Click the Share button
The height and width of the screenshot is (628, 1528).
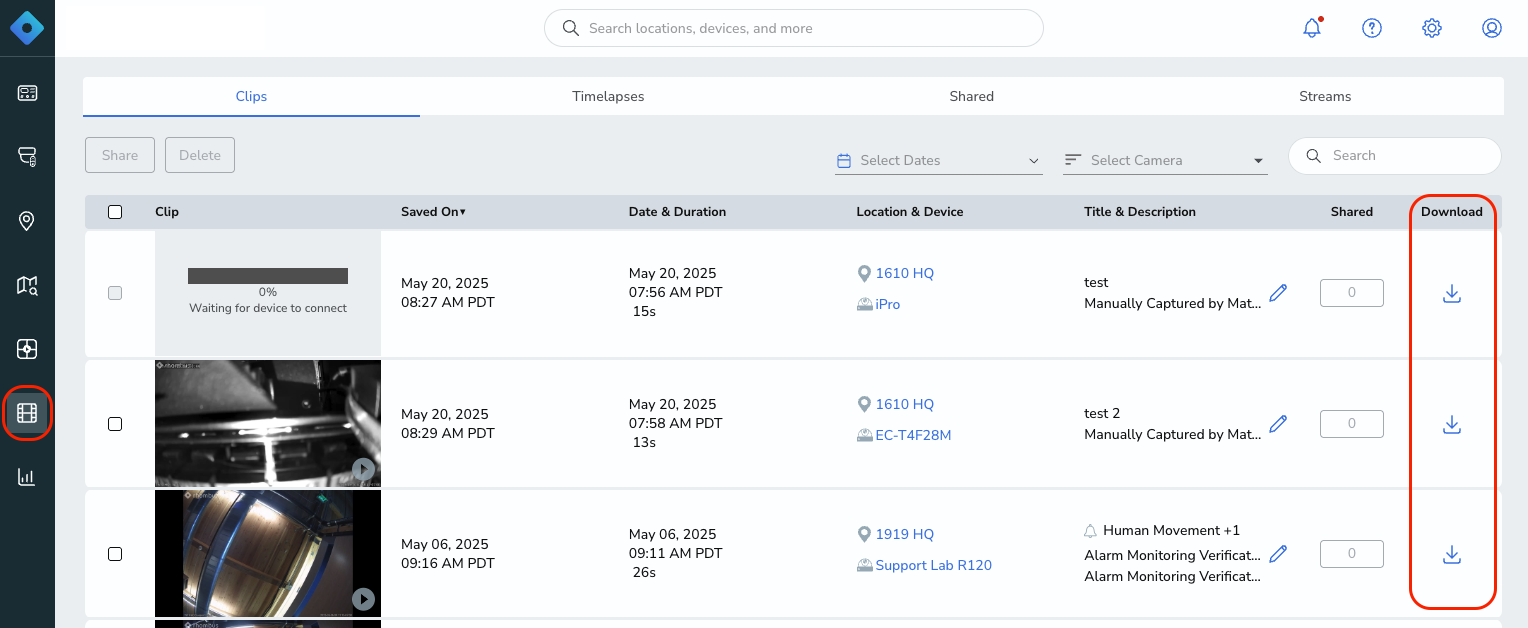pyautogui.click(x=120, y=155)
